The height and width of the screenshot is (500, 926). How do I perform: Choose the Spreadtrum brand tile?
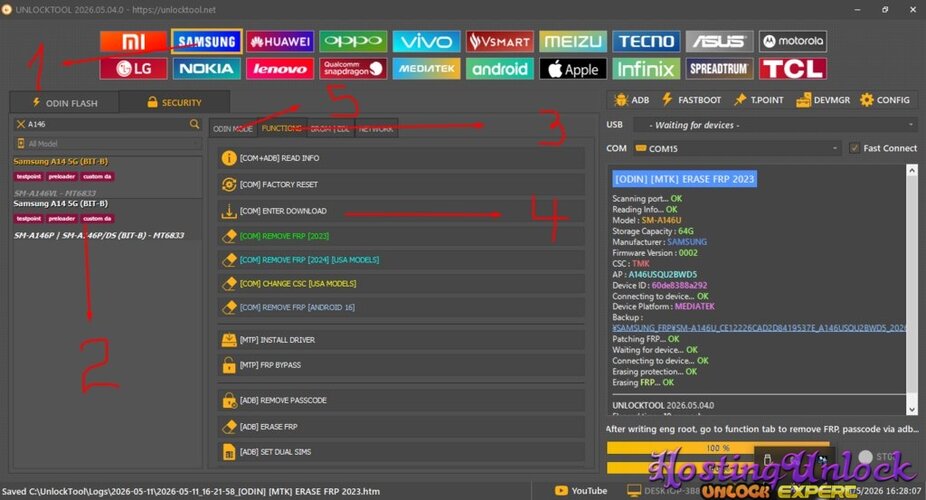[719, 68]
